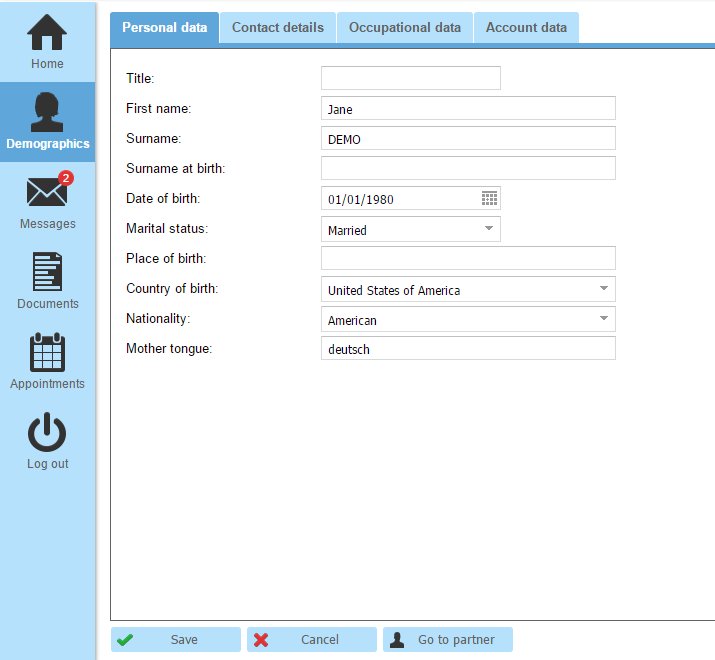
Task: Click United States of America in Country of birth
Action: coord(394,291)
